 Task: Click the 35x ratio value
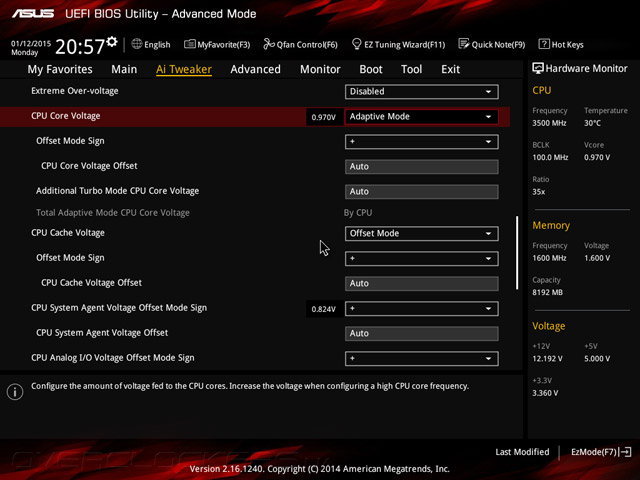coord(538,192)
